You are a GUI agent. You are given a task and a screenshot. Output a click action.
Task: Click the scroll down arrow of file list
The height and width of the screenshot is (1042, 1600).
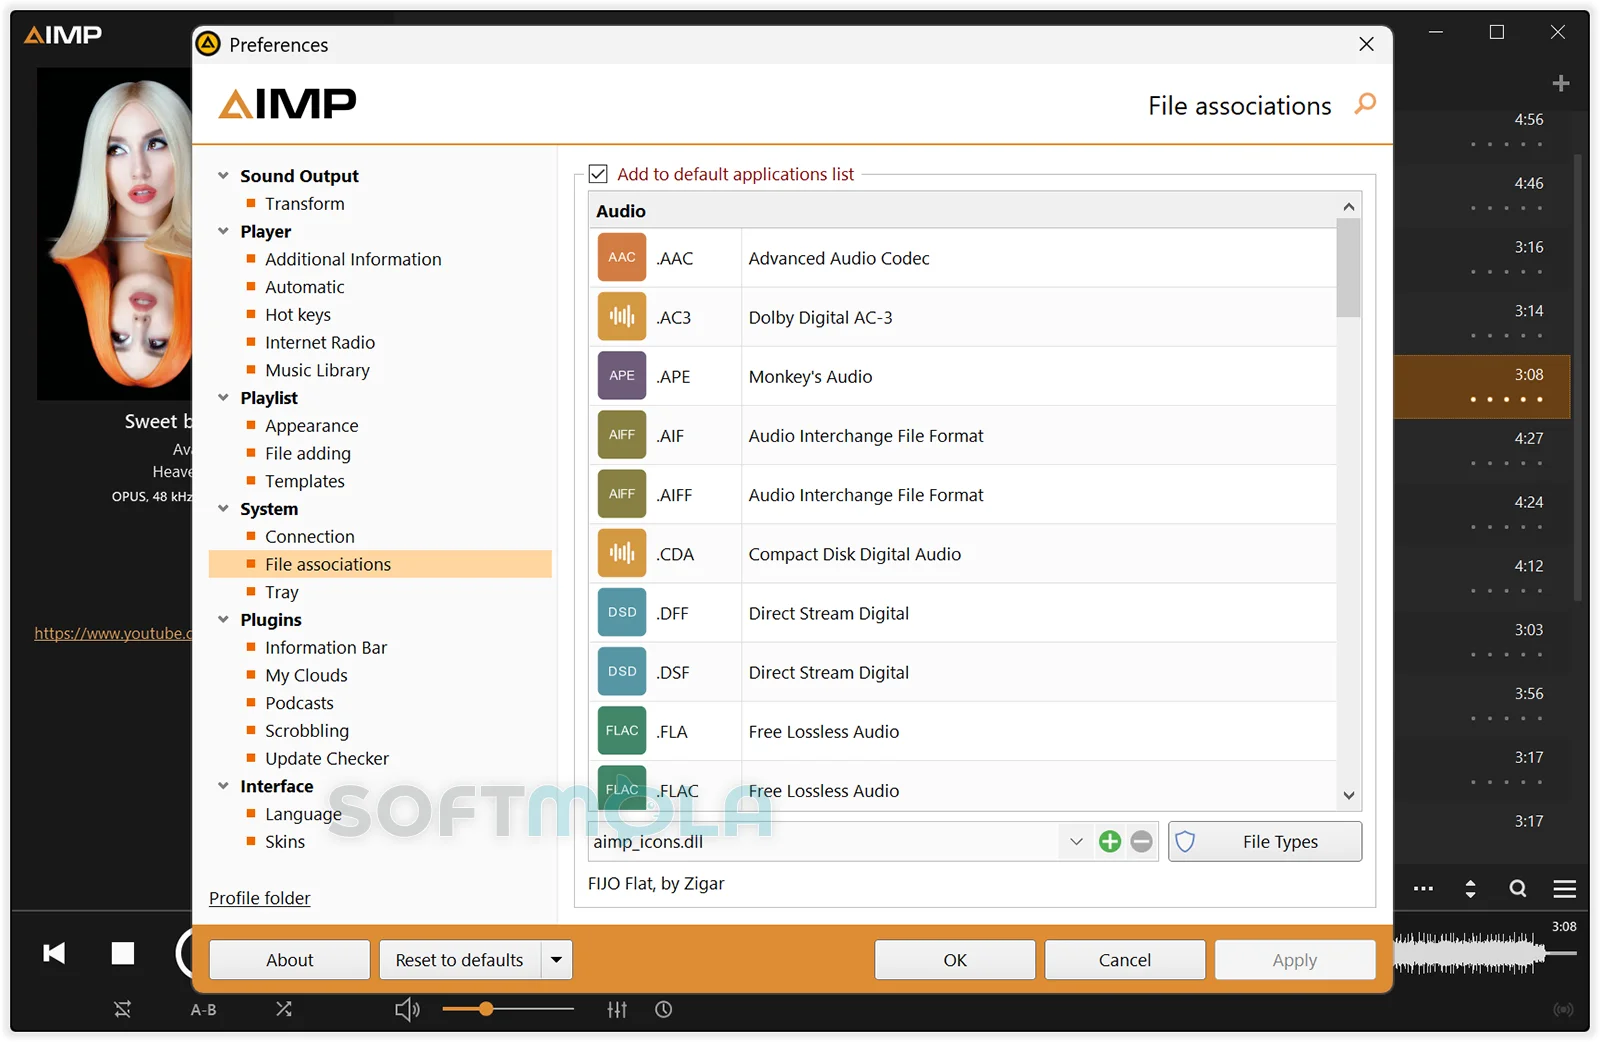[x=1349, y=796]
